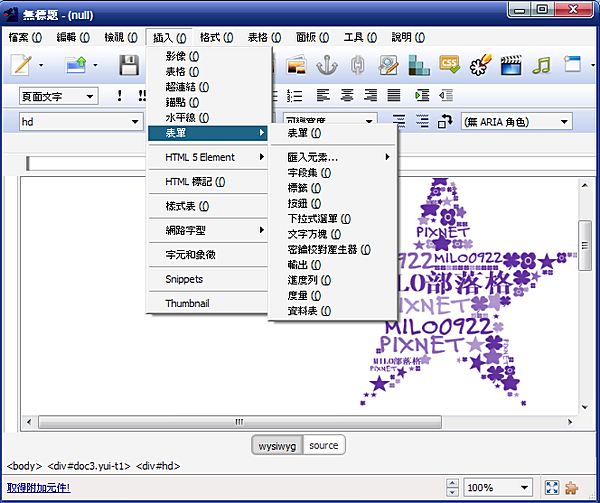The image size is (600, 503).
Task: Select 下拉式選單 in the form submenu
Action: point(332,219)
